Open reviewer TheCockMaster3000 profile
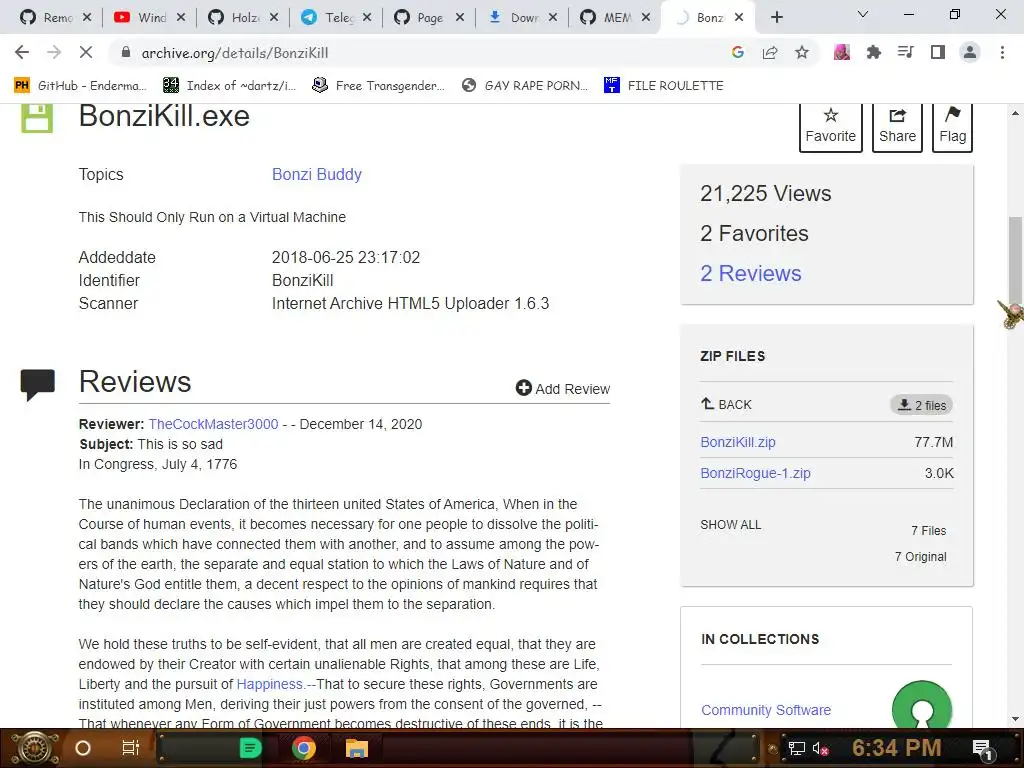This screenshot has height=768, width=1024. (x=213, y=424)
